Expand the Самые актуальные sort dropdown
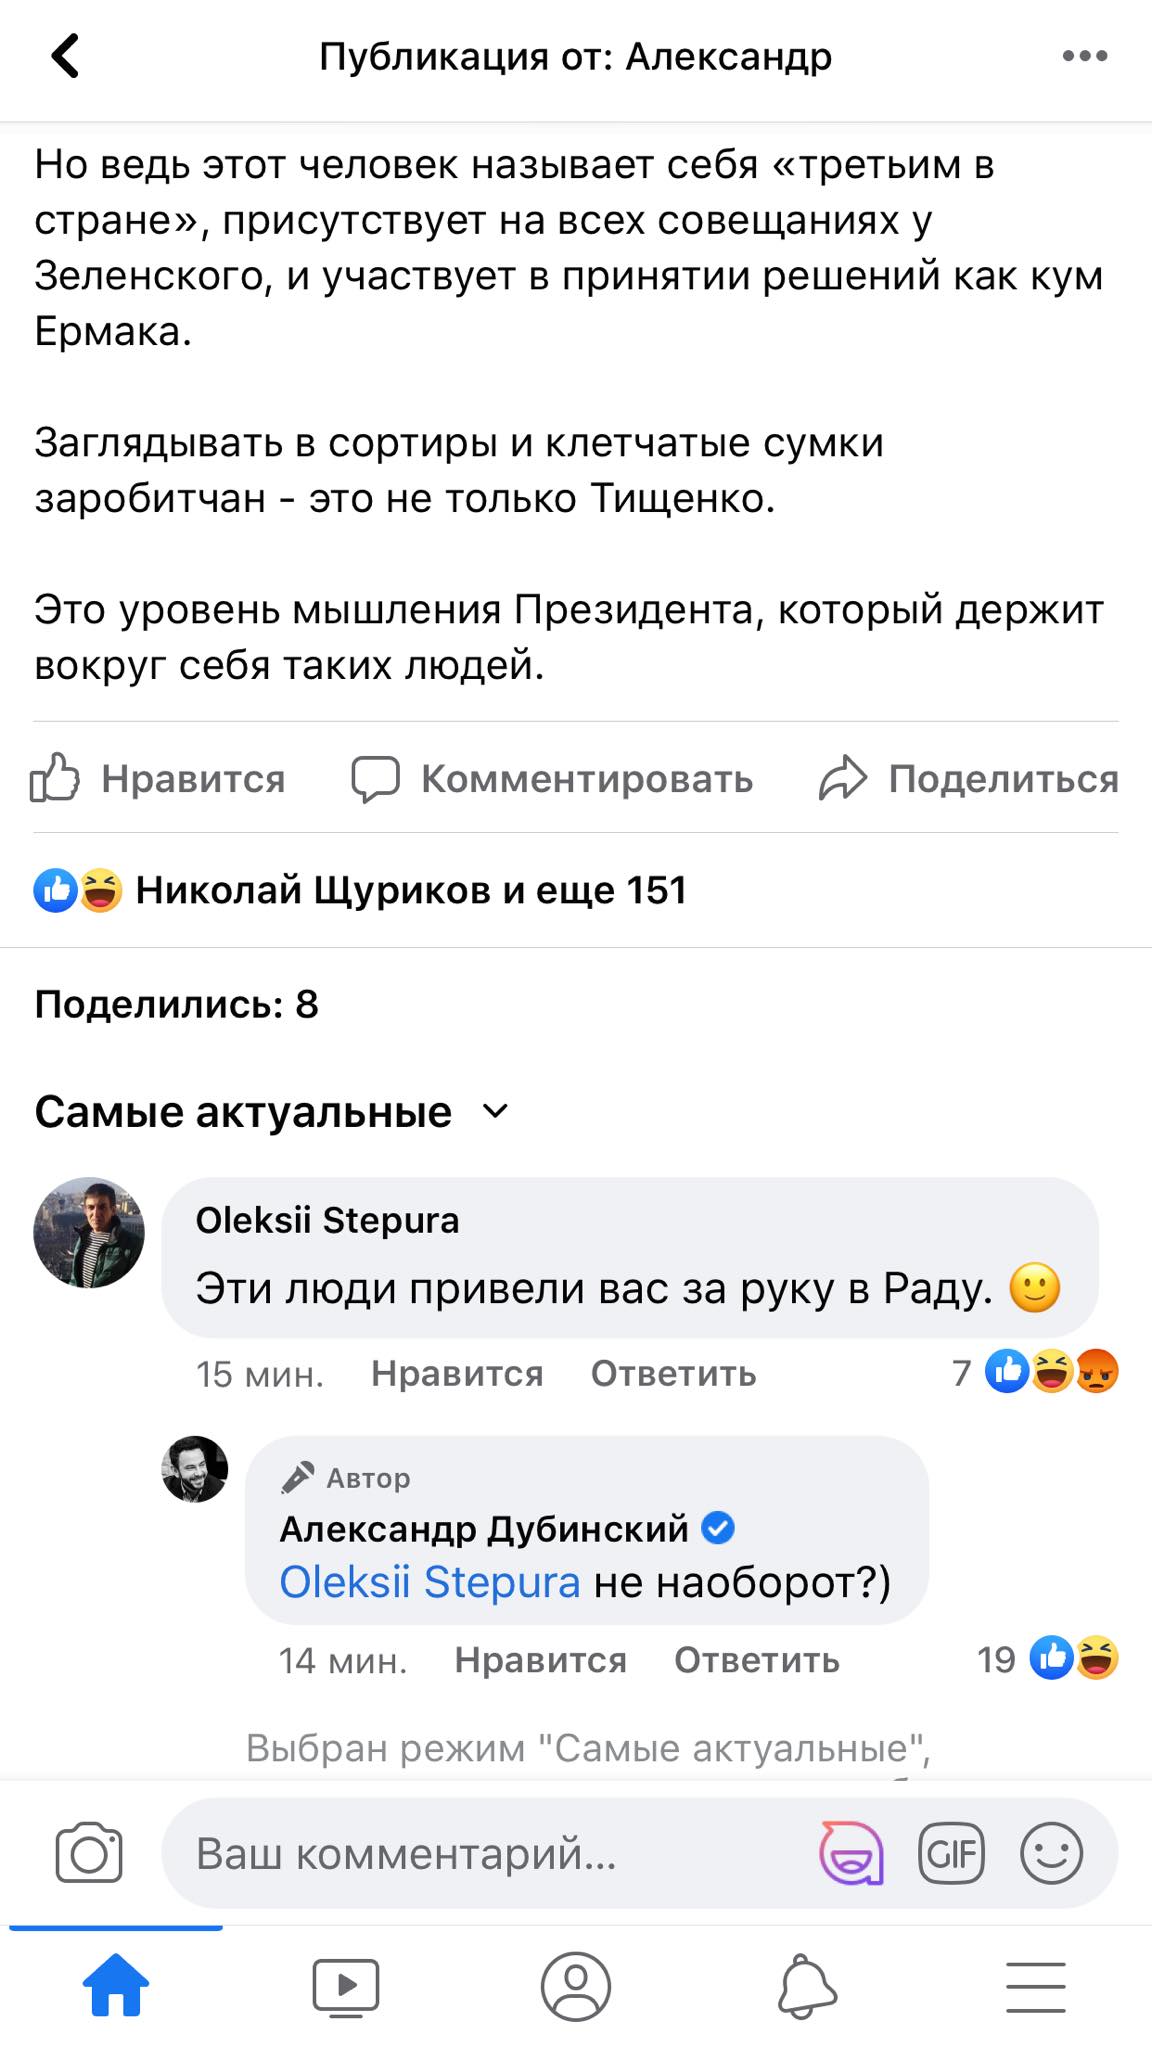 (x=495, y=1111)
